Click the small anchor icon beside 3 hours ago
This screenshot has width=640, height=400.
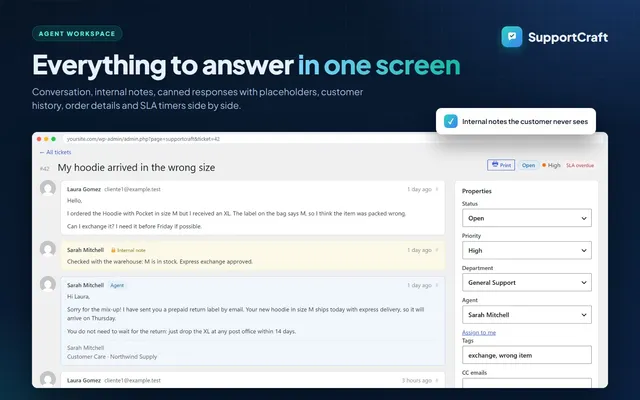click(437, 380)
